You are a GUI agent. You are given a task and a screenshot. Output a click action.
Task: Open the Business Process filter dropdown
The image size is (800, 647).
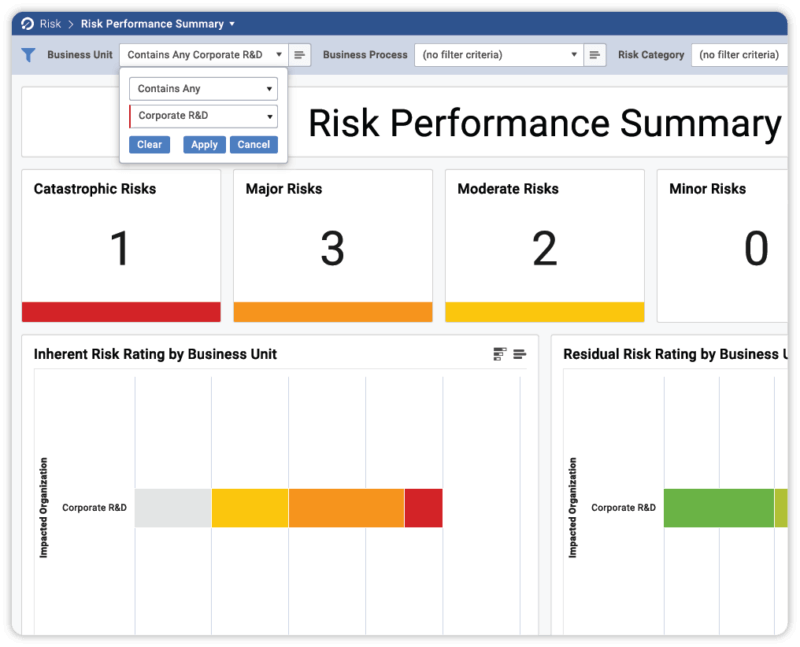pyautogui.click(x=500, y=54)
